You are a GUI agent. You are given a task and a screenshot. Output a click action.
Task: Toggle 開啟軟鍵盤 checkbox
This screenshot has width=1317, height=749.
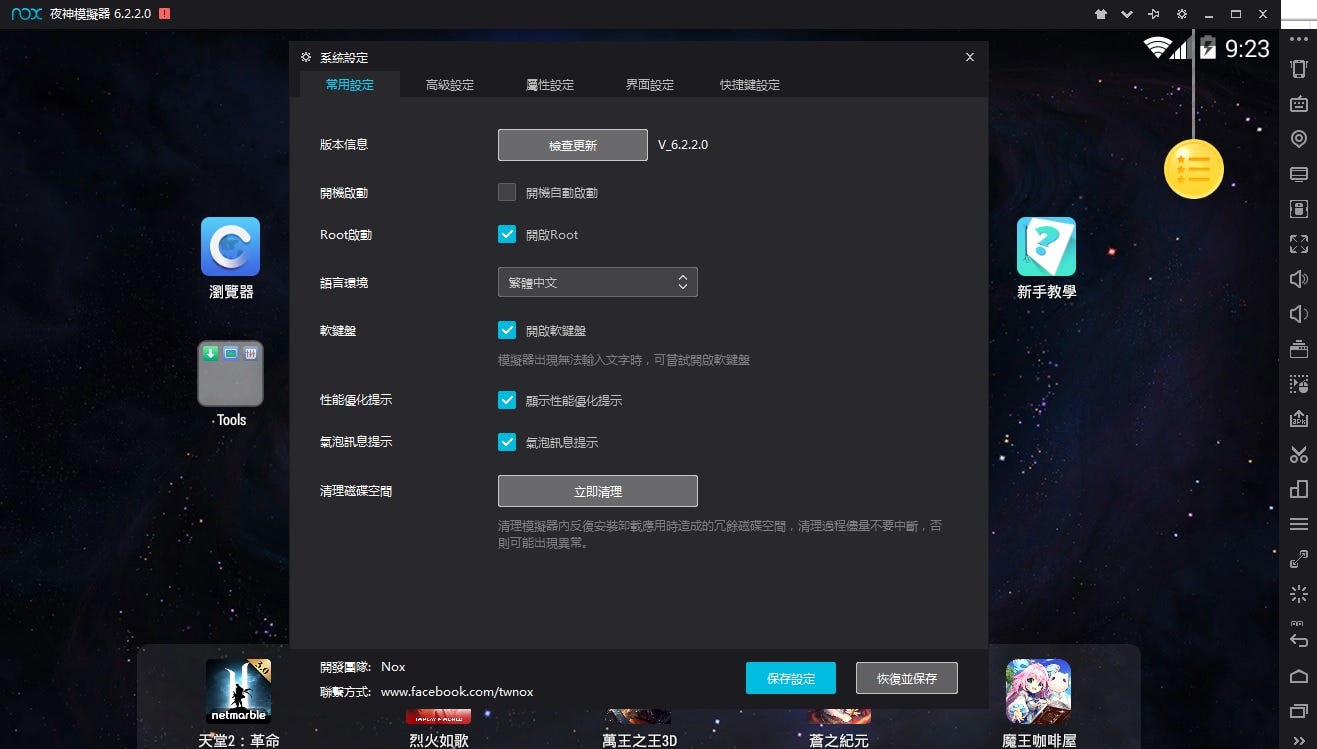(x=507, y=330)
